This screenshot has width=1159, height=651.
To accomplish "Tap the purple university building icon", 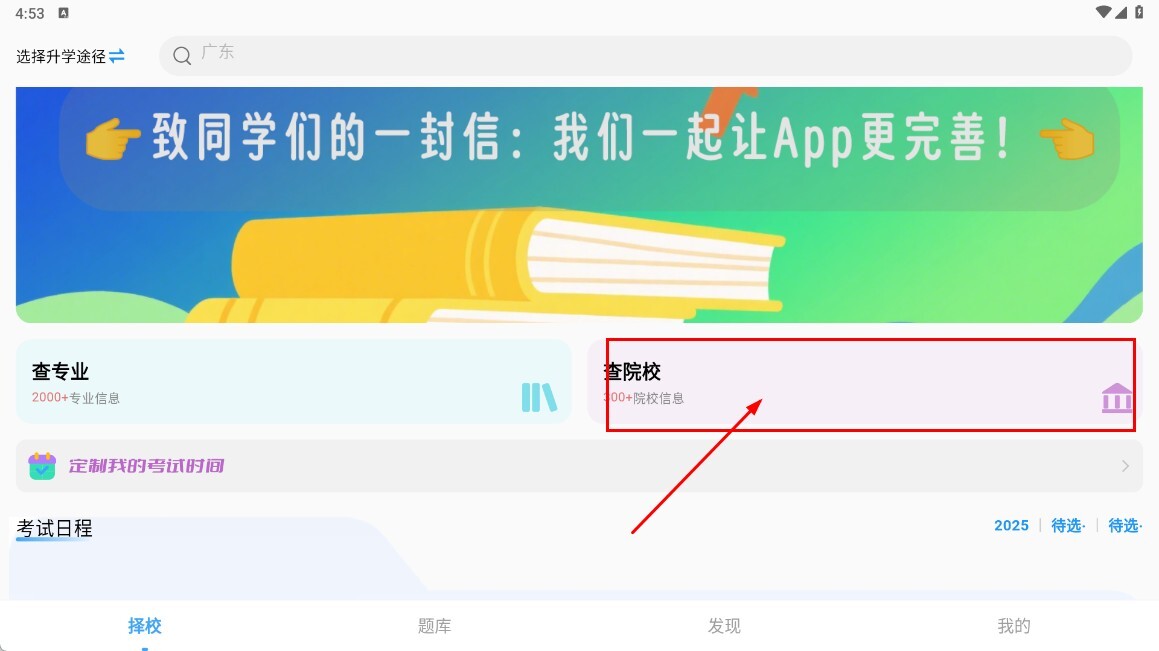I will [x=1116, y=398].
